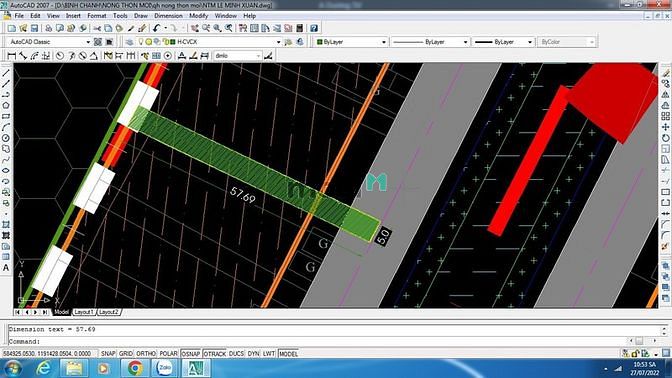Select the Polygon draw tool
This screenshot has height=378, width=672.
(6, 105)
